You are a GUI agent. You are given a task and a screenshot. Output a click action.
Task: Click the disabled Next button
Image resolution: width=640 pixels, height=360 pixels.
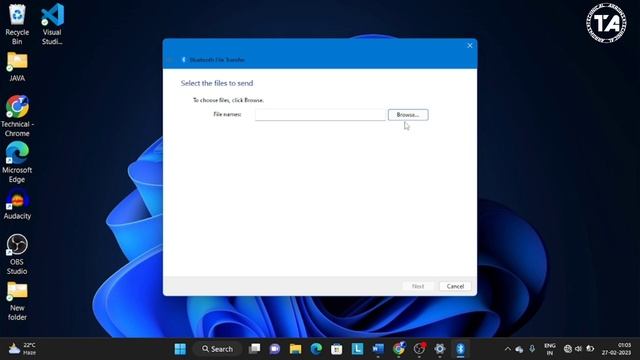(x=418, y=286)
